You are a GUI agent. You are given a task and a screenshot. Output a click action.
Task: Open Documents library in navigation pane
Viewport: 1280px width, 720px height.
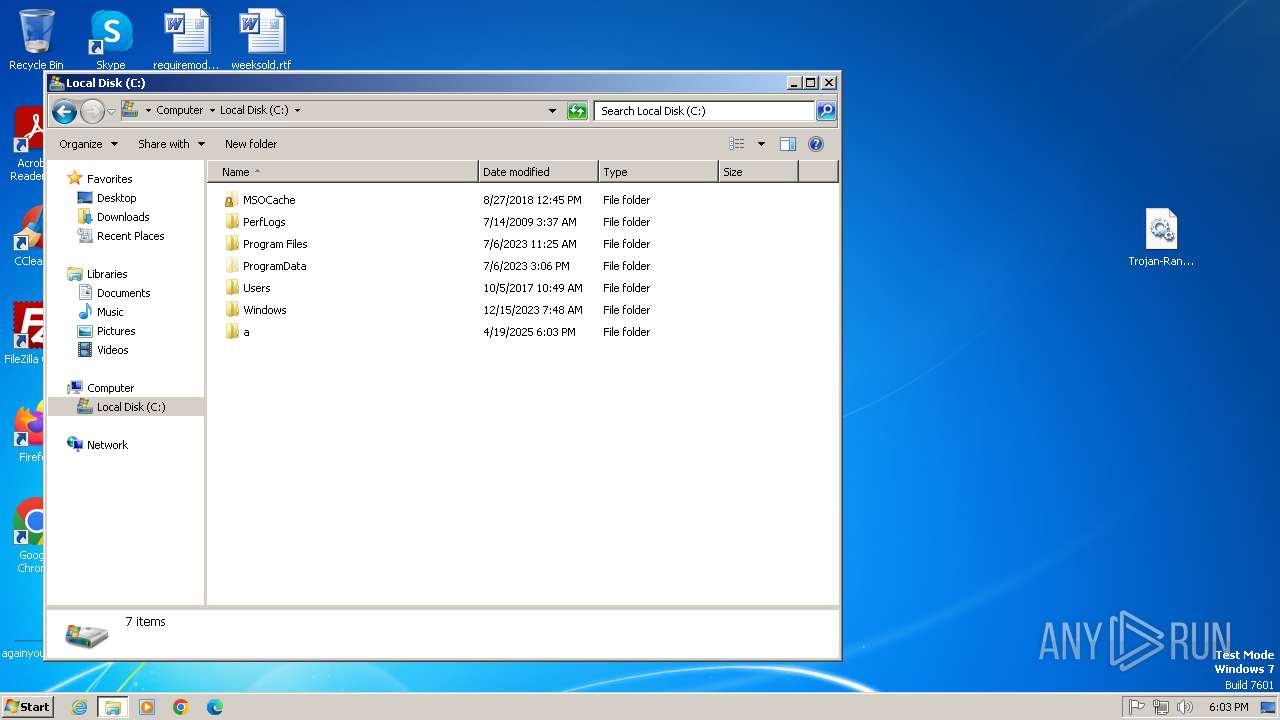point(114,293)
